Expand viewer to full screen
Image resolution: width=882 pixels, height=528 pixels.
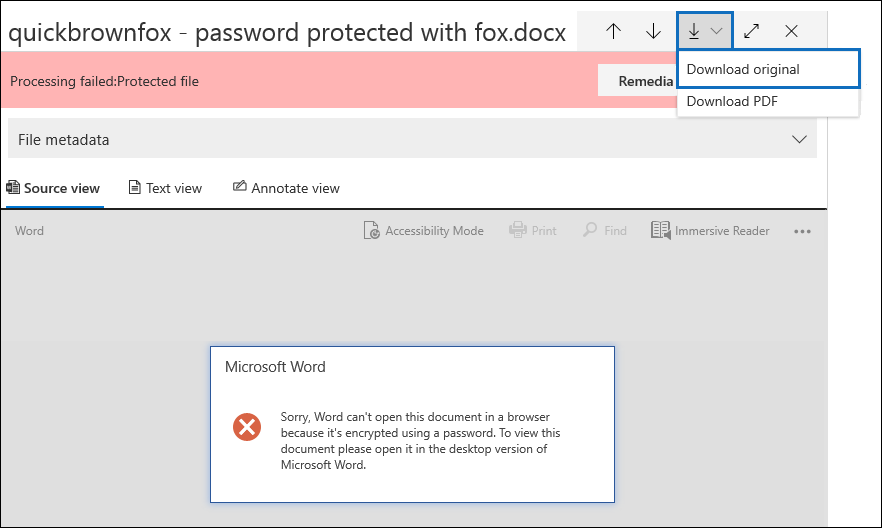(752, 31)
